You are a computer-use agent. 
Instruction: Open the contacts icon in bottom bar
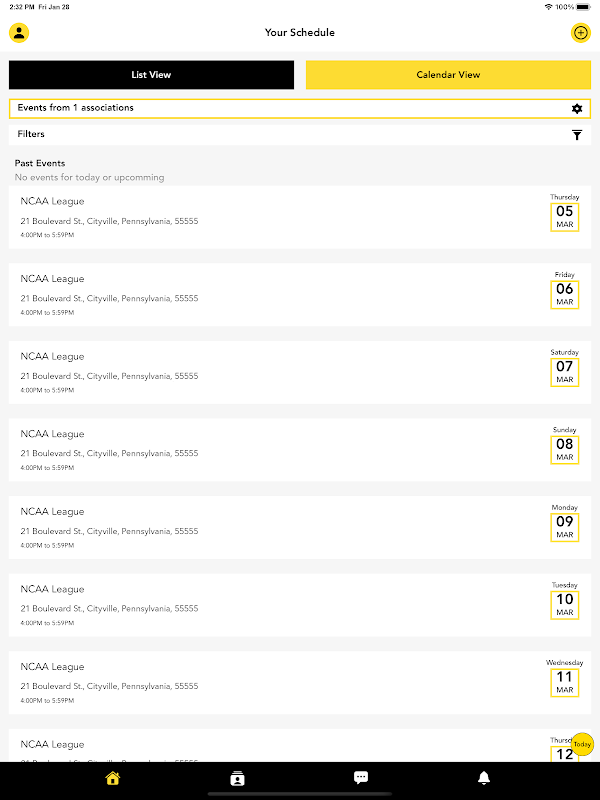tap(237, 778)
